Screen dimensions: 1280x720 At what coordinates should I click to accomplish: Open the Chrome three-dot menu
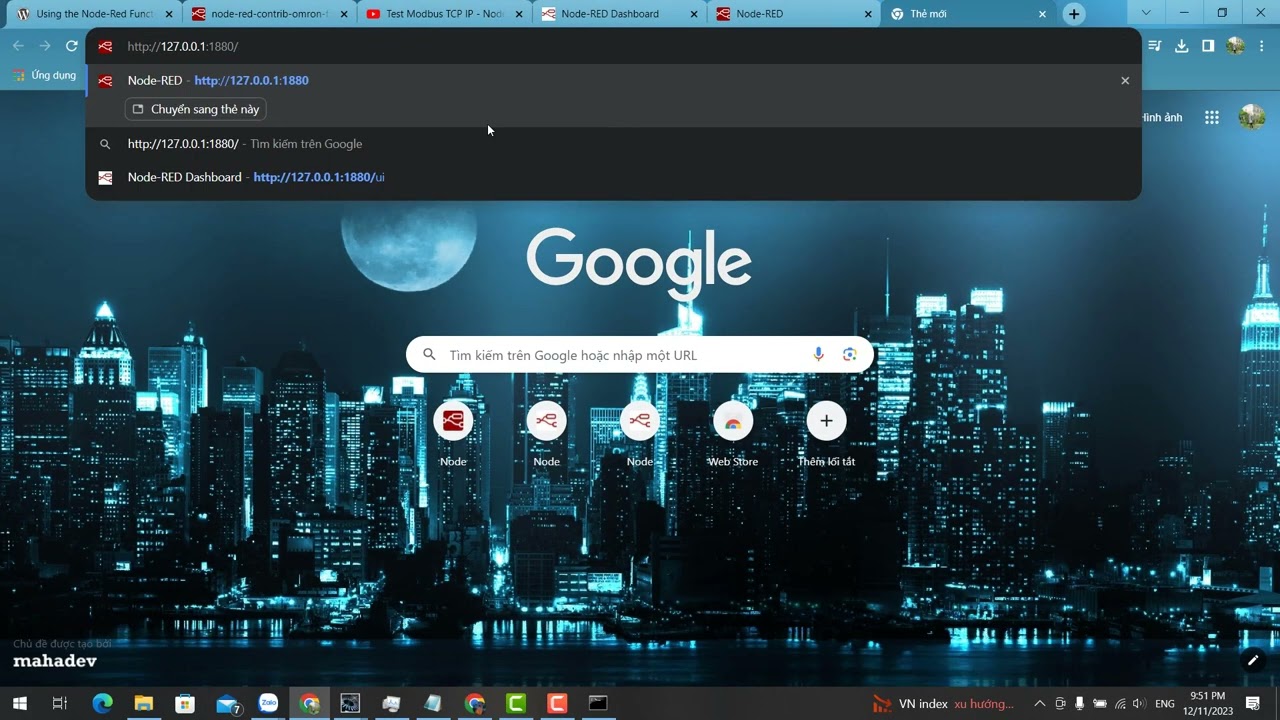[1261, 46]
